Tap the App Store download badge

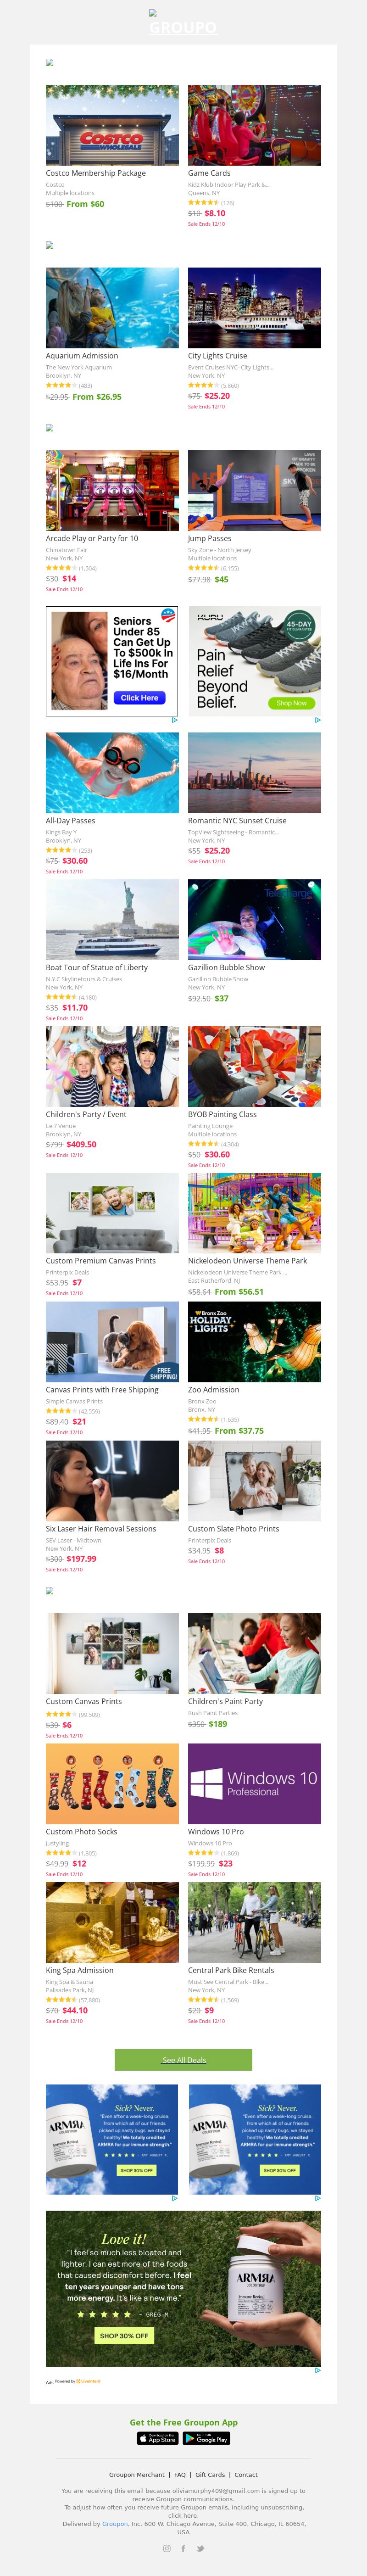(158, 2439)
